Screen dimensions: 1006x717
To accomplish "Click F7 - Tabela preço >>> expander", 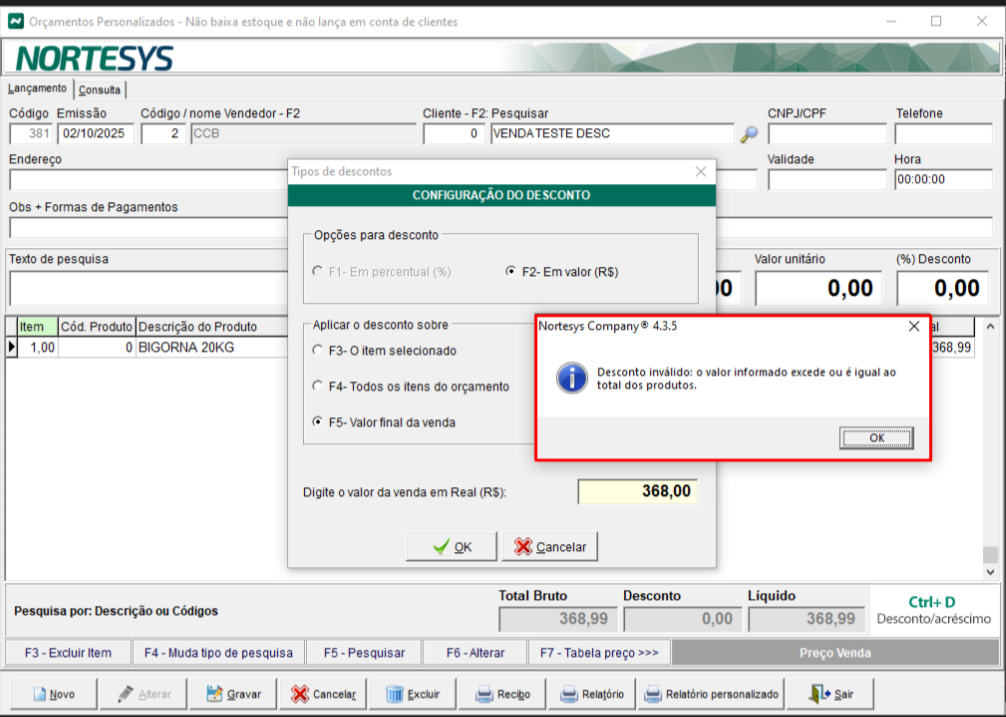I will (x=599, y=653).
